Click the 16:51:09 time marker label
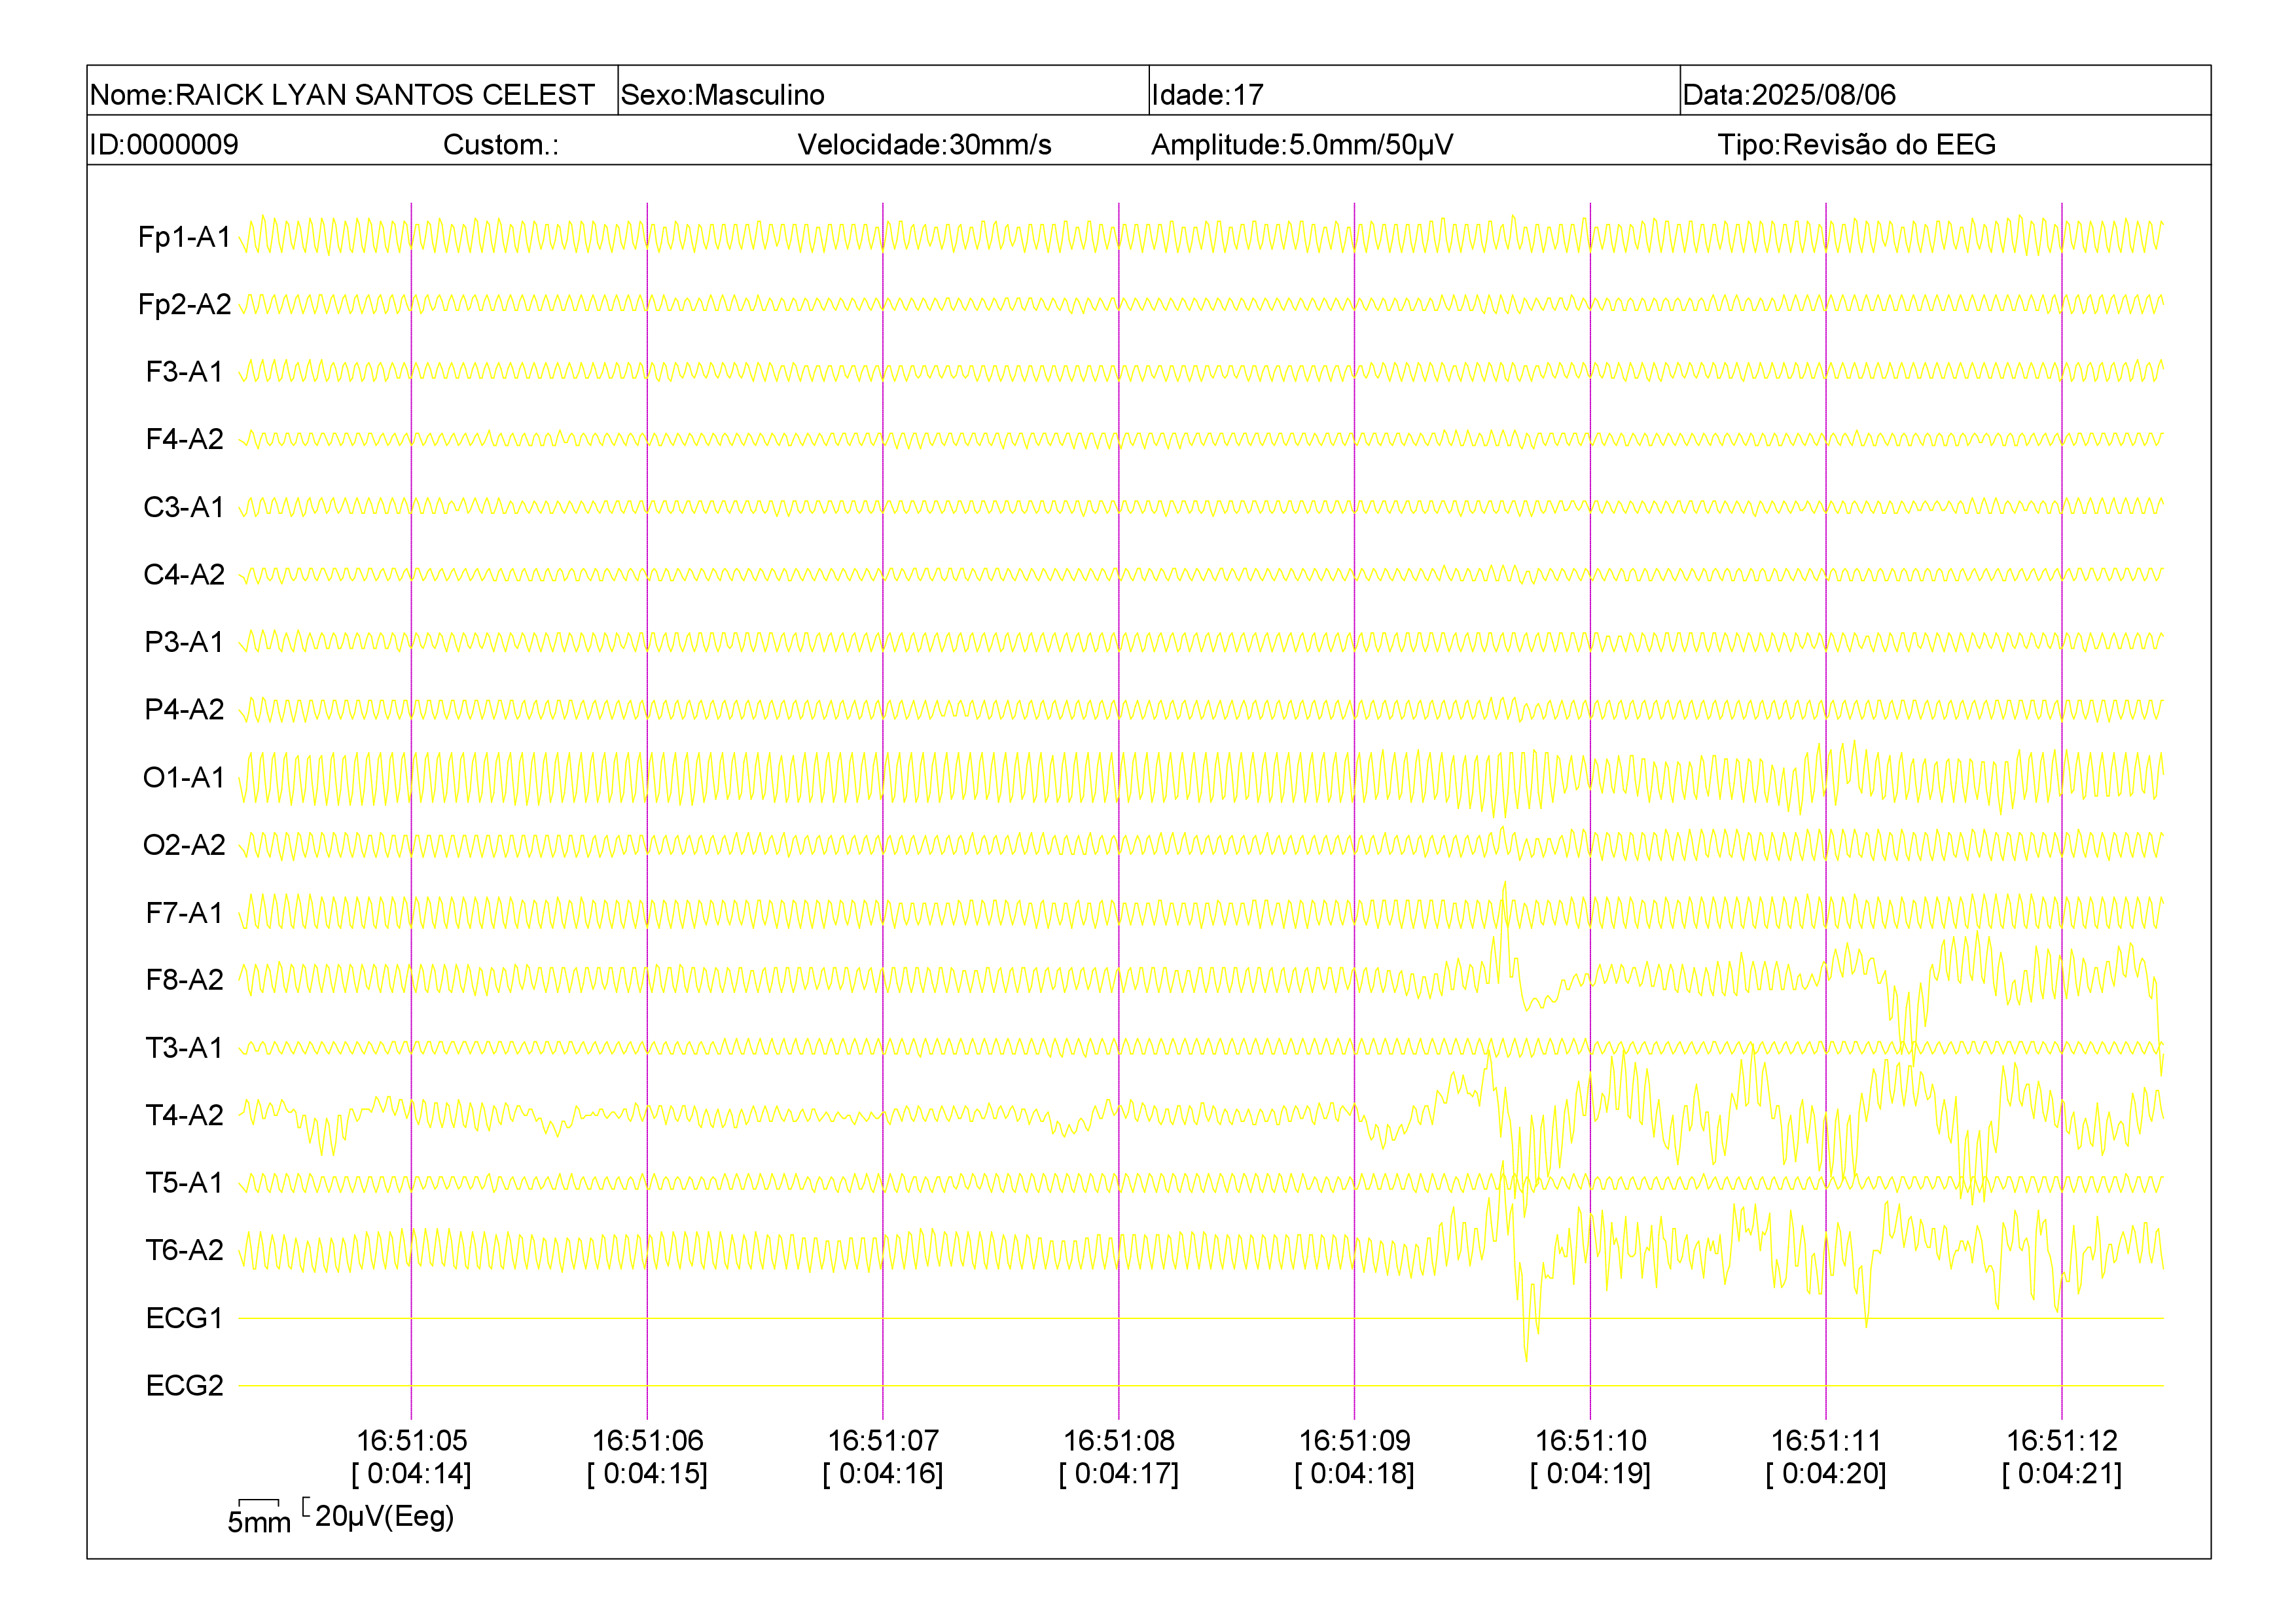This screenshot has height=1624, width=2296. pos(1354,1441)
